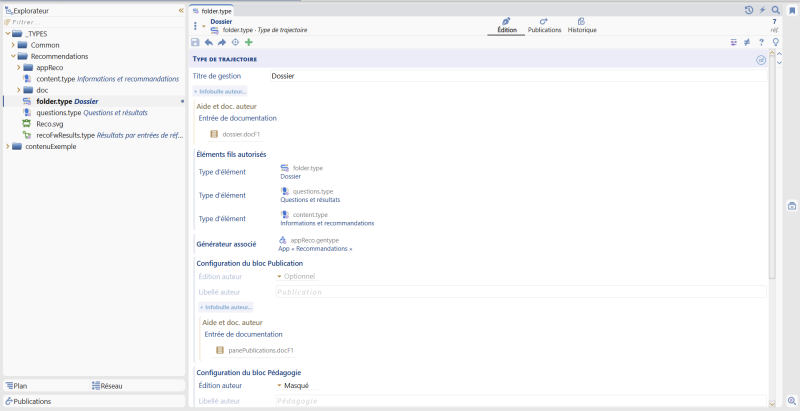Click the next-section down chevron at far right

779,63
